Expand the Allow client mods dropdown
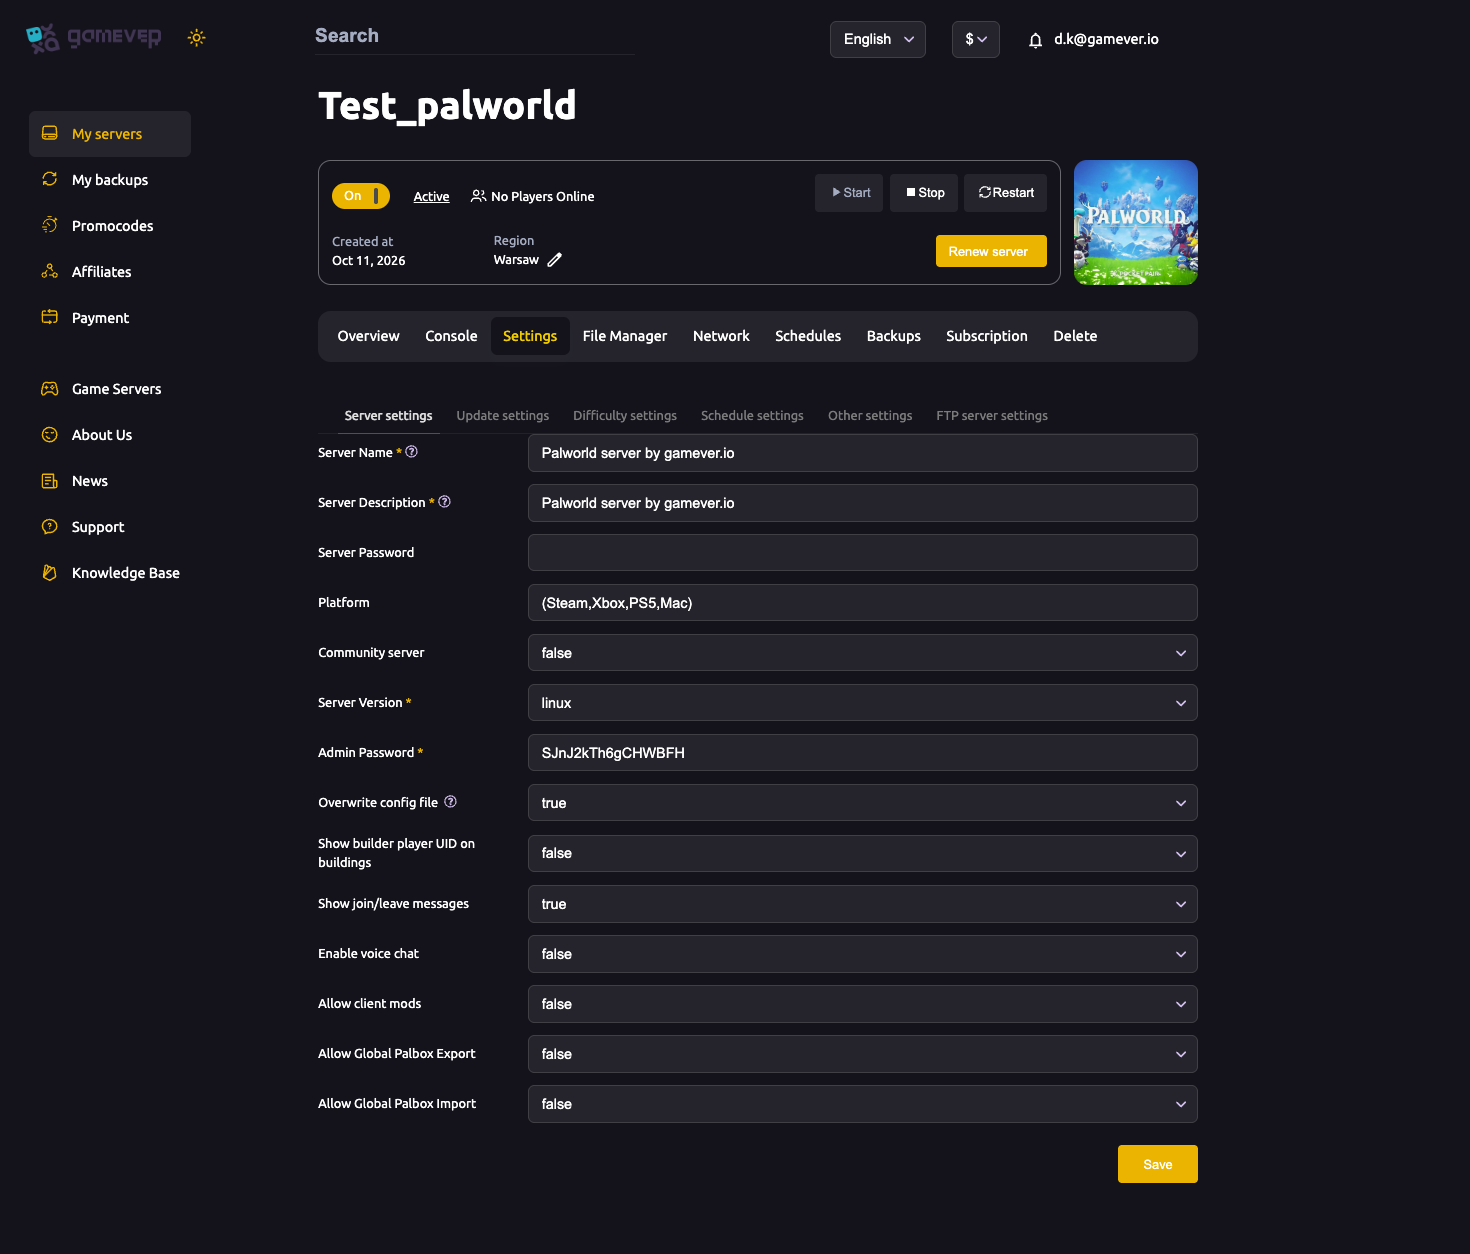This screenshot has height=1254, width=1470. [863, 1004]
